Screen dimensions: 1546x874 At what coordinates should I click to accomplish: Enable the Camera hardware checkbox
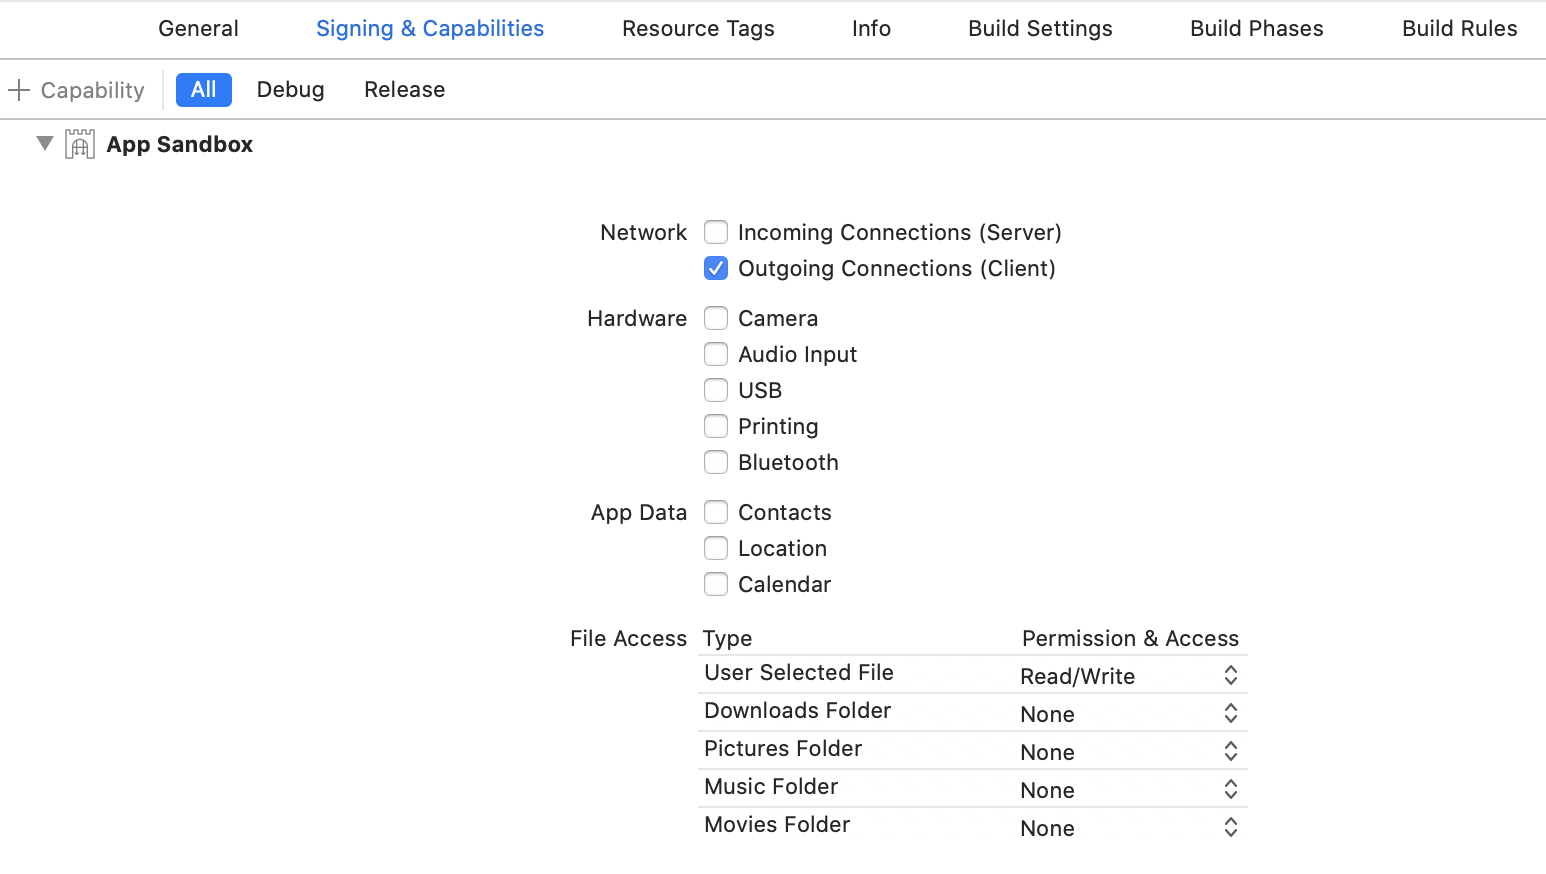click(716, 318)
